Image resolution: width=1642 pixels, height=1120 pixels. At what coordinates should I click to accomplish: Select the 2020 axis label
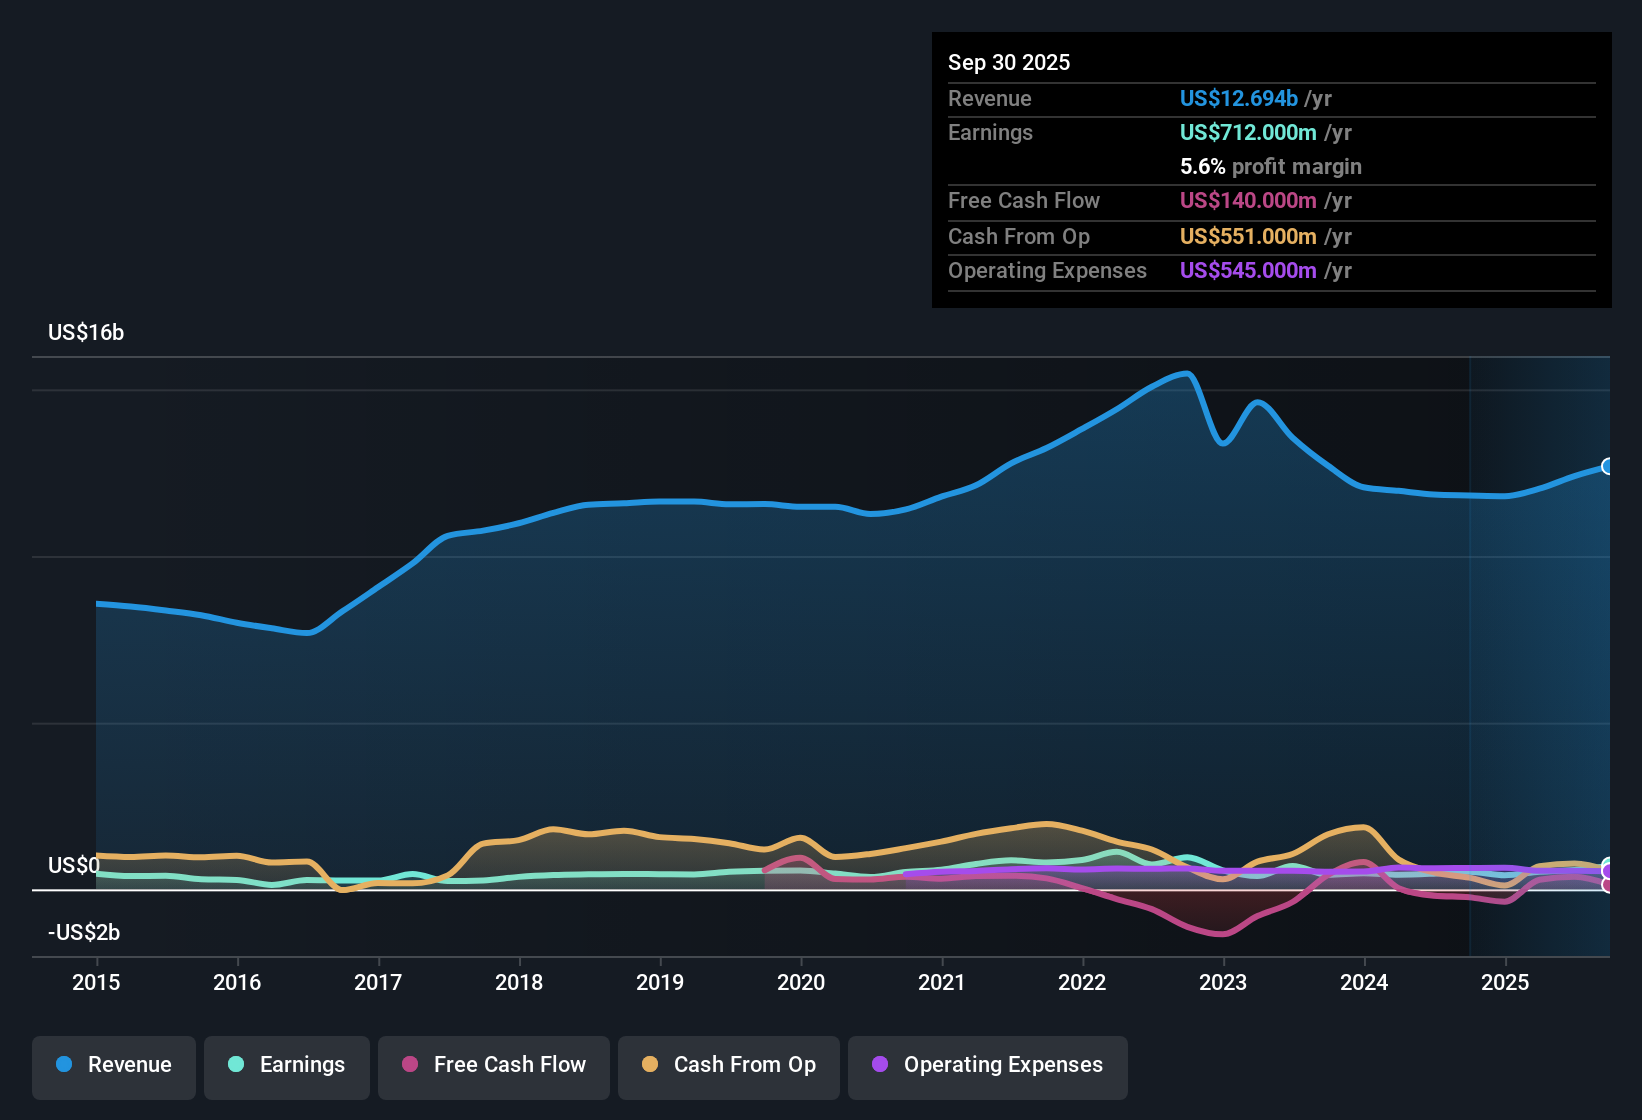pyautogui.click(x=801, y=983)
